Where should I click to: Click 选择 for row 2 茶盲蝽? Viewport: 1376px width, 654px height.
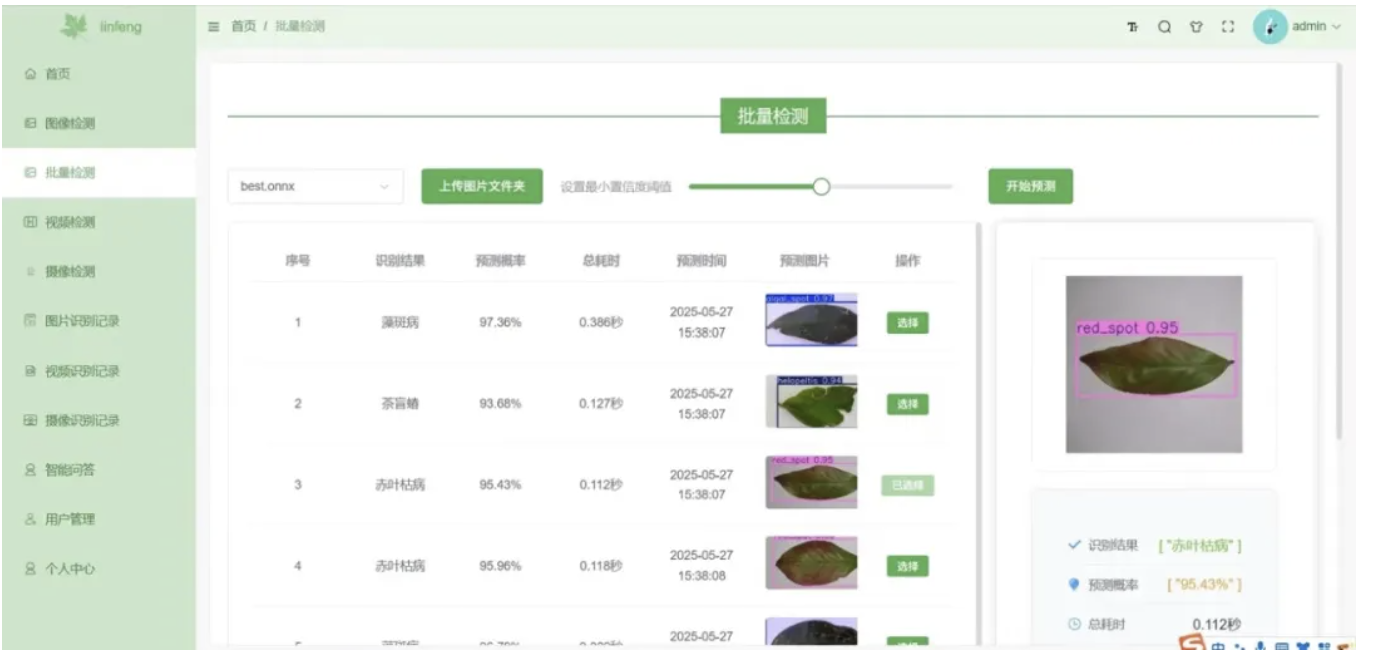tap(907, 404)
